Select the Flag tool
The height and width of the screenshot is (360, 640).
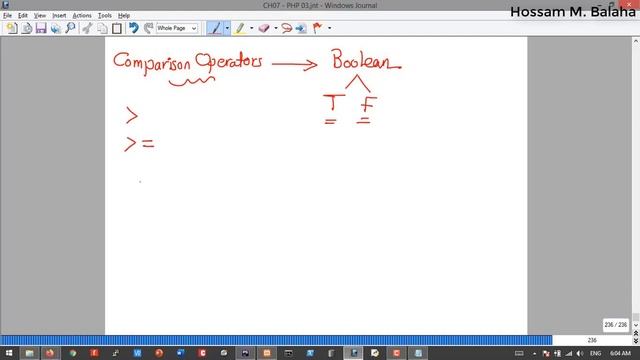317,28
